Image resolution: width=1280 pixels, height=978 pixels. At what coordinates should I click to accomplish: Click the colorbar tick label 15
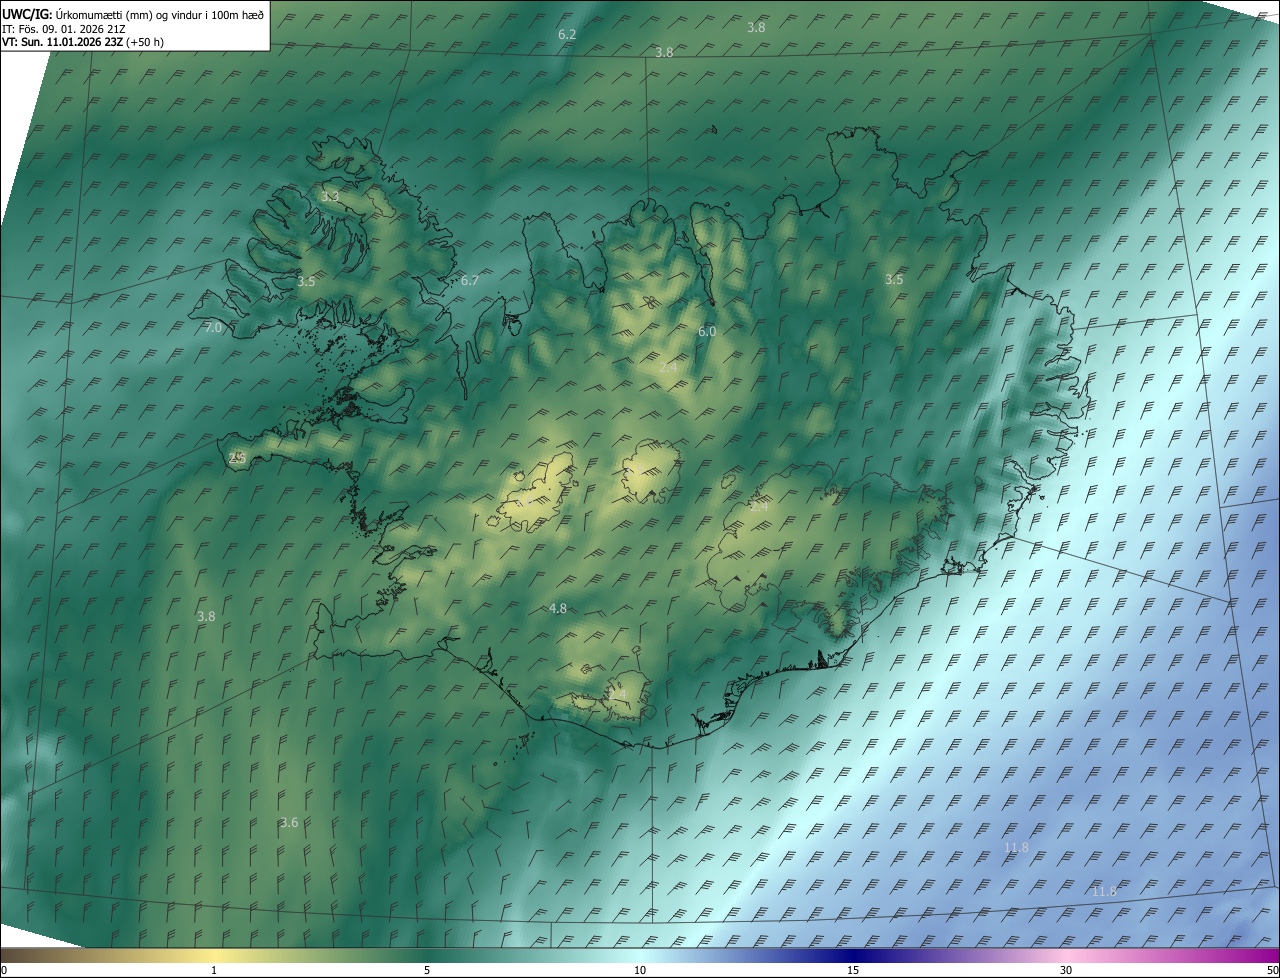tap(853, 970)
